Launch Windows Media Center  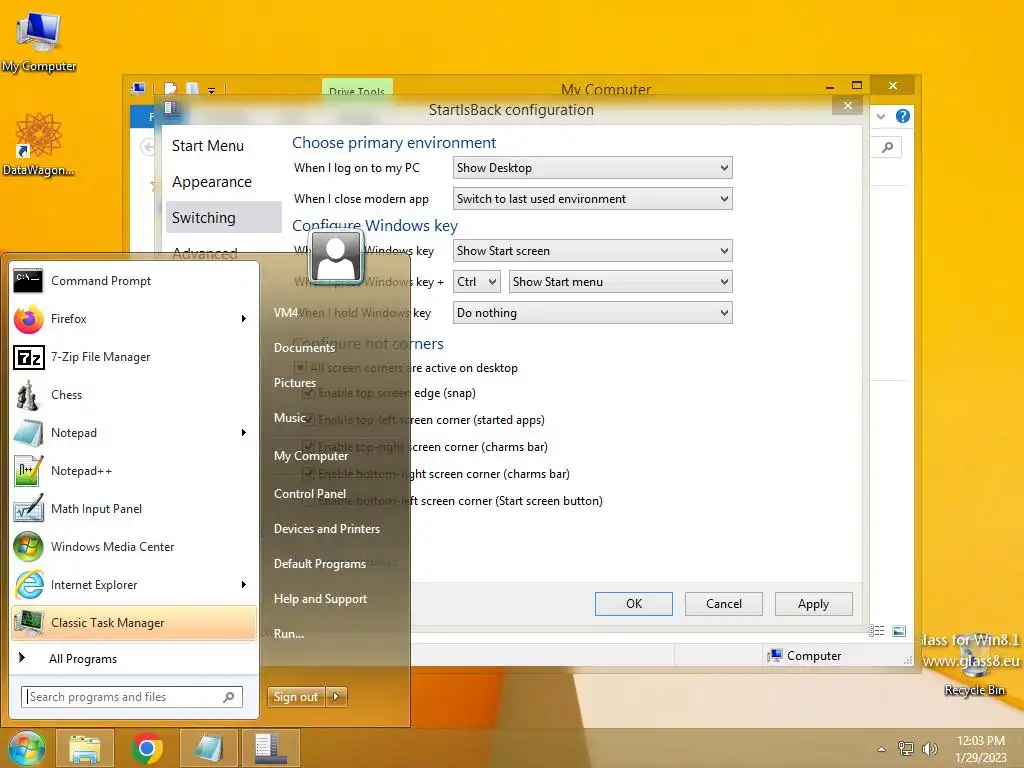(134, 547)
